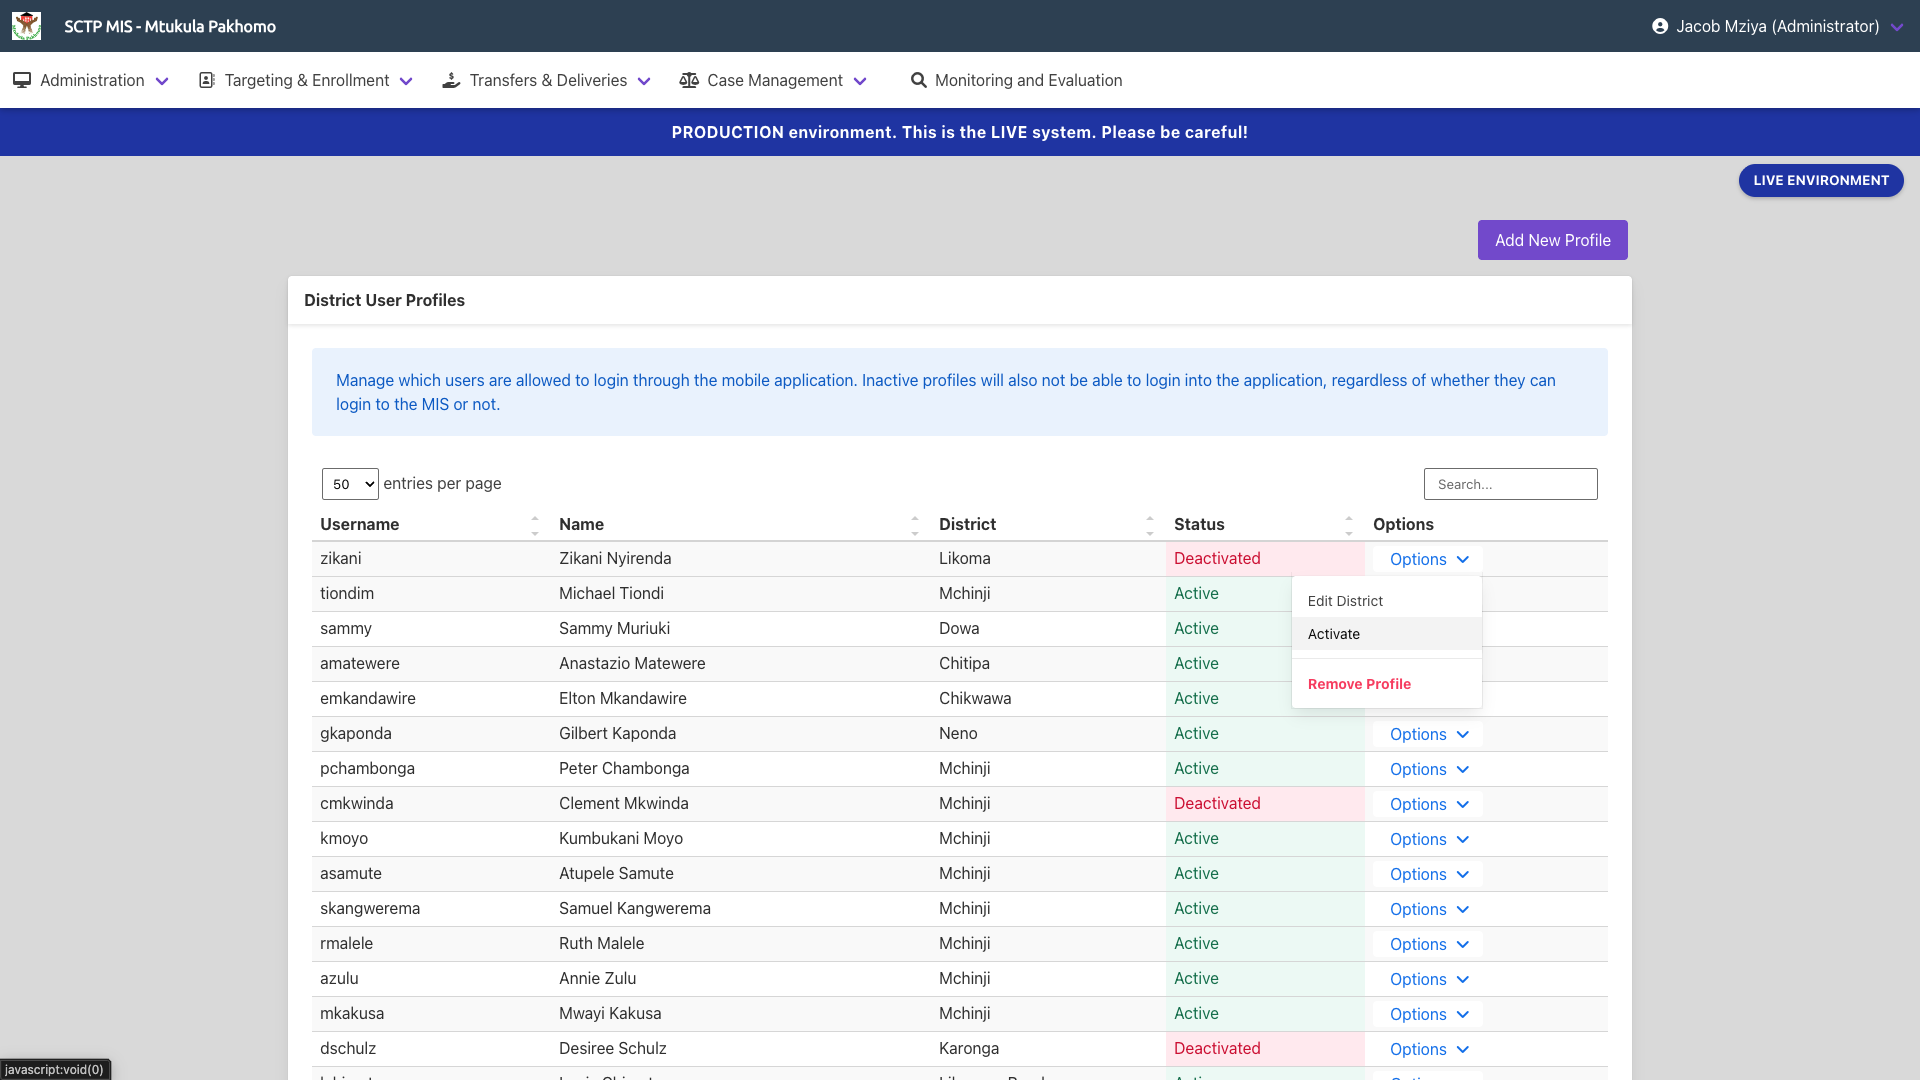Screen dimensions: 1920x1080
Task: Click the Case Management scales icon
Action: click(689, 80)
